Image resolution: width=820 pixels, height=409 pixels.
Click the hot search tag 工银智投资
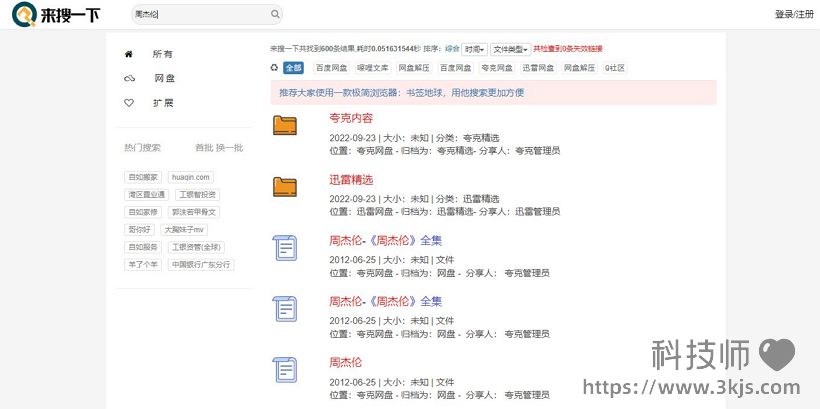pos(197,195)
